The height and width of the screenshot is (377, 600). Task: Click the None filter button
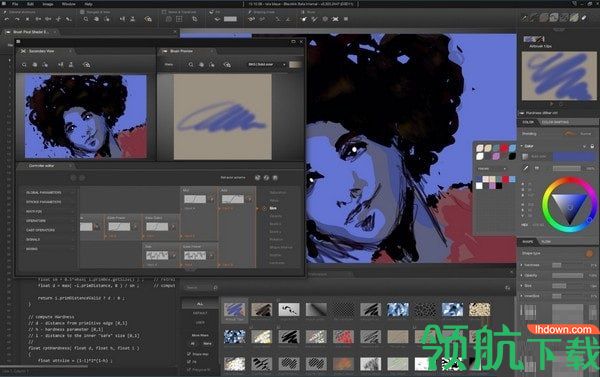[x=207, y=344]
